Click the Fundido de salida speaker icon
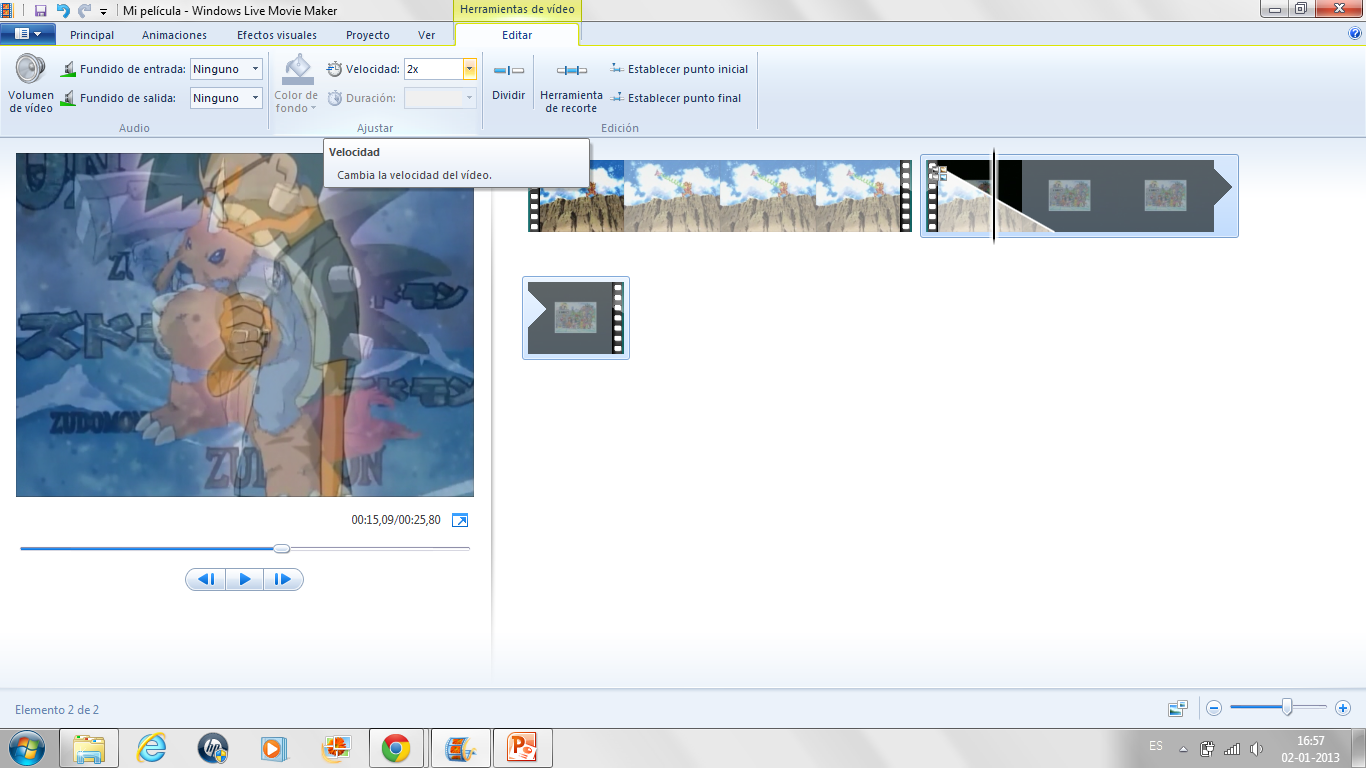The width and height of the screenshot is (1366, 768). pos(68,98)
